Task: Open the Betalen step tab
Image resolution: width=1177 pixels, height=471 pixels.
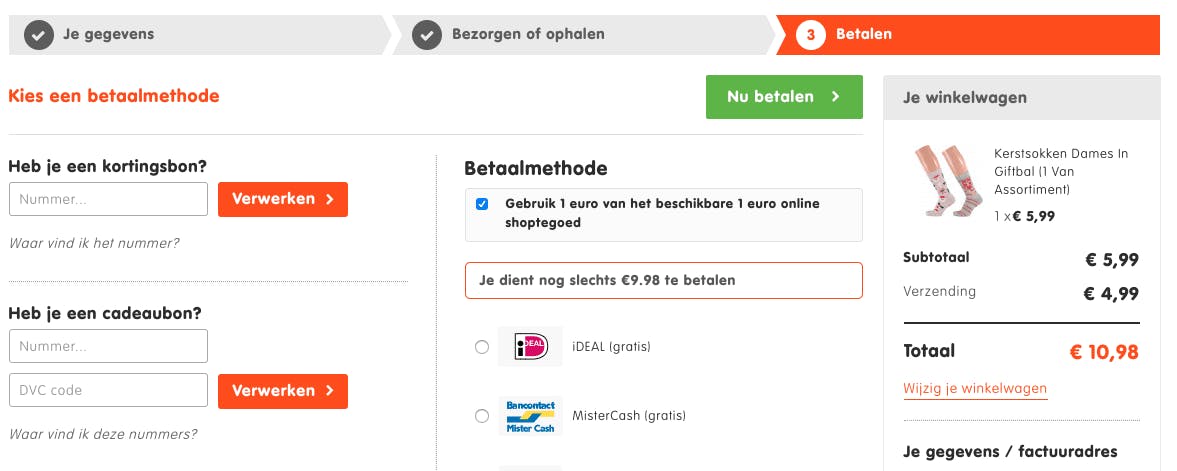Action: click(x=864, y=35)
